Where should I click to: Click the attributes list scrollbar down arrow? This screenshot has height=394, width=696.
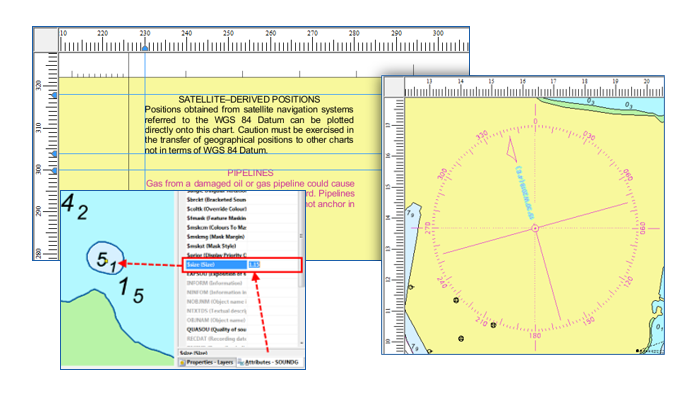point(302,343)
